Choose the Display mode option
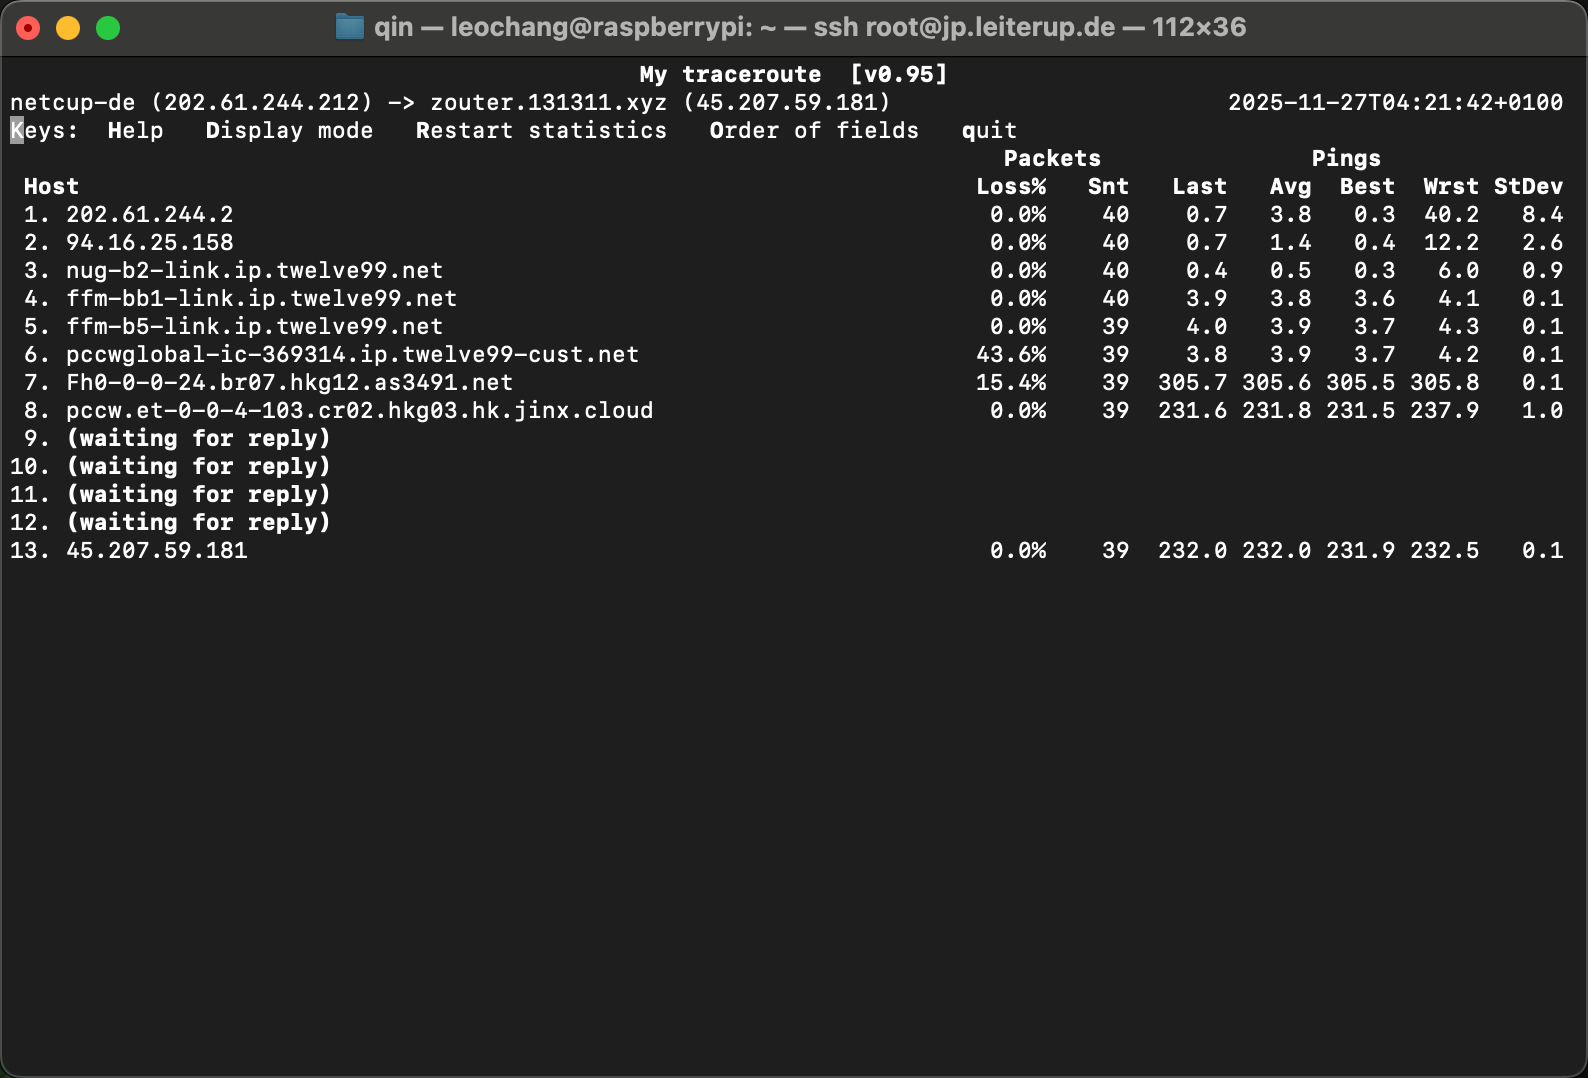 (289, 131)
